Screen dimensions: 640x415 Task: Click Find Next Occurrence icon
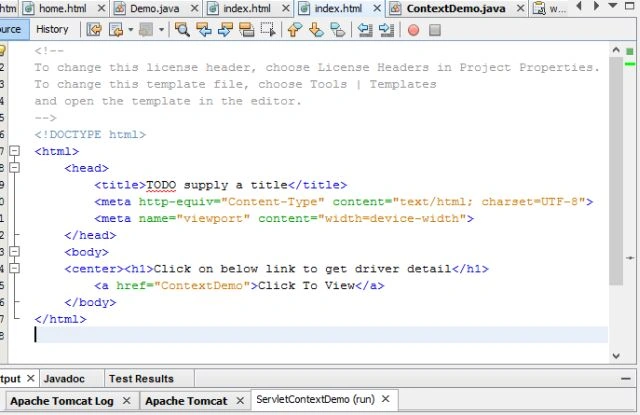pos(225,30)
